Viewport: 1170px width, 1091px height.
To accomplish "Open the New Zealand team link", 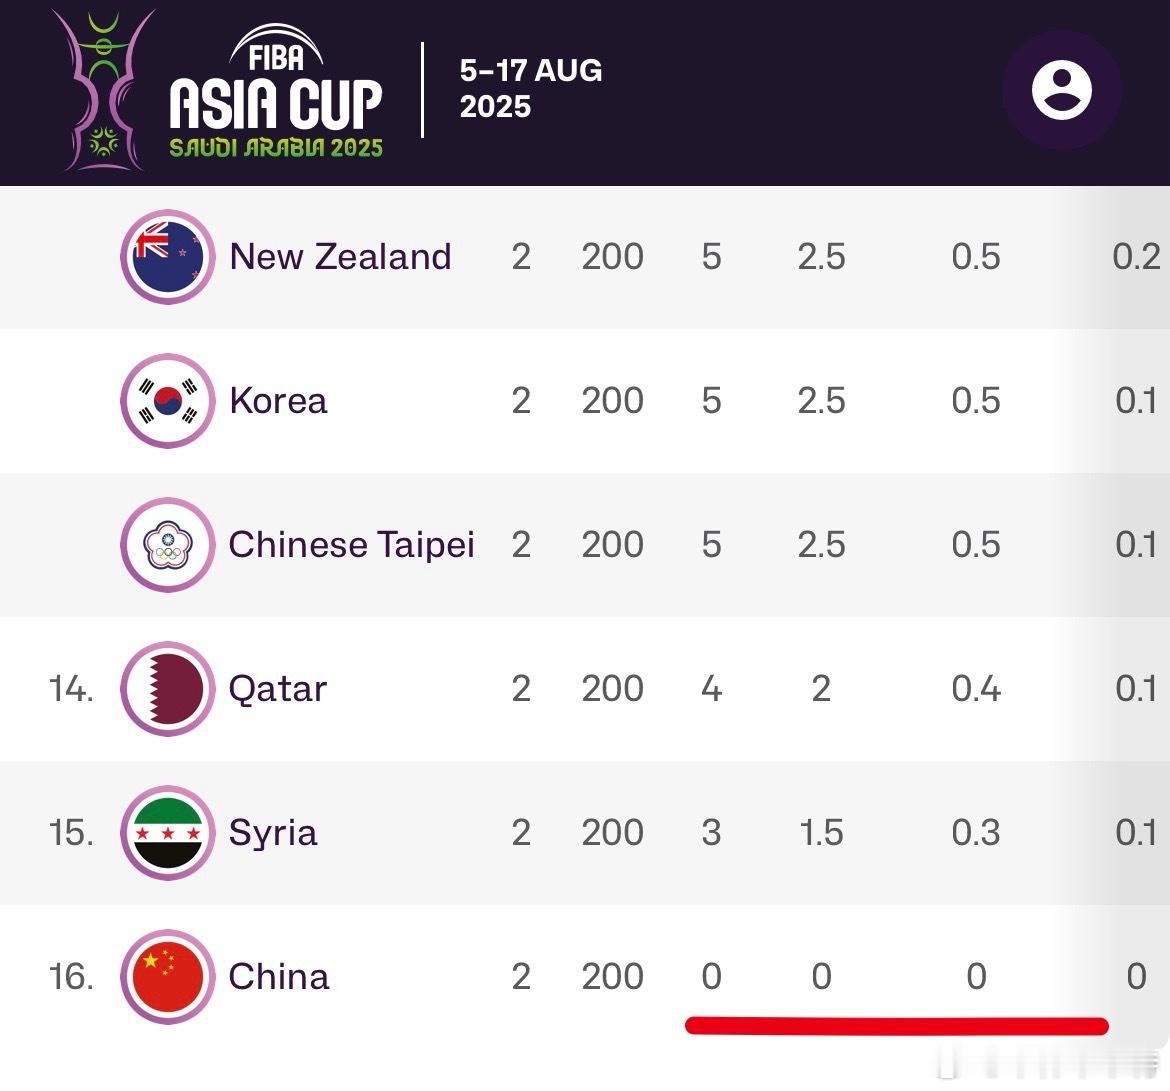I will tap(340, 257).
